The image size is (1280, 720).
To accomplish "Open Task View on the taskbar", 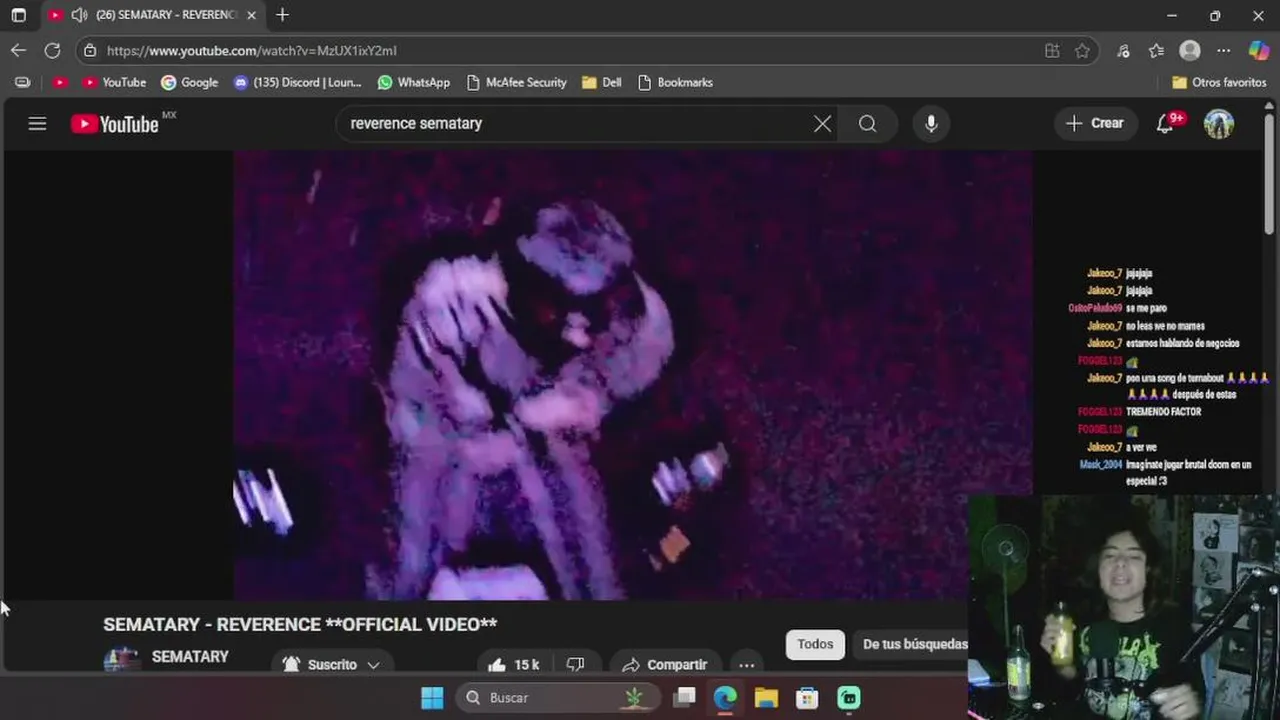I will coord(685,698).
